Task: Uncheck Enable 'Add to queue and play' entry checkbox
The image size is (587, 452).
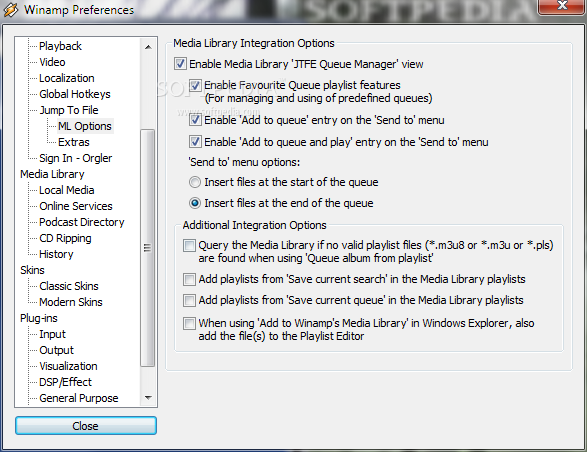Action: 195,142
